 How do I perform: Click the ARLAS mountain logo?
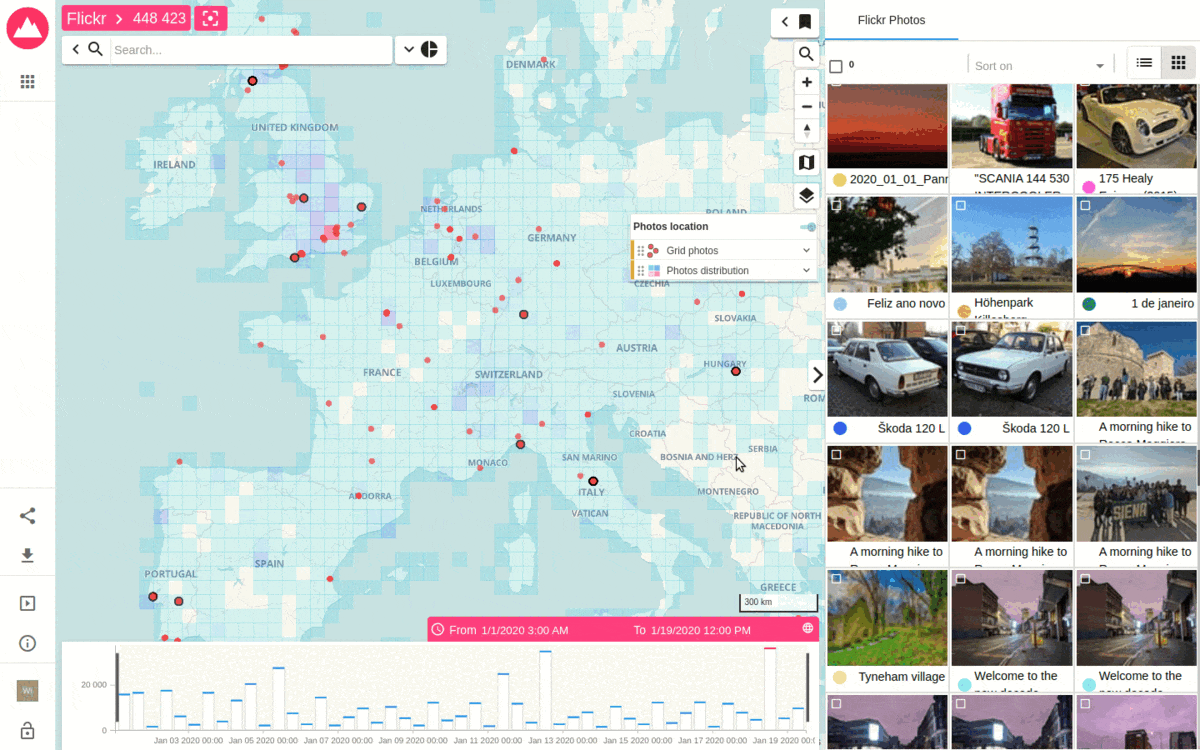(27, 27)
